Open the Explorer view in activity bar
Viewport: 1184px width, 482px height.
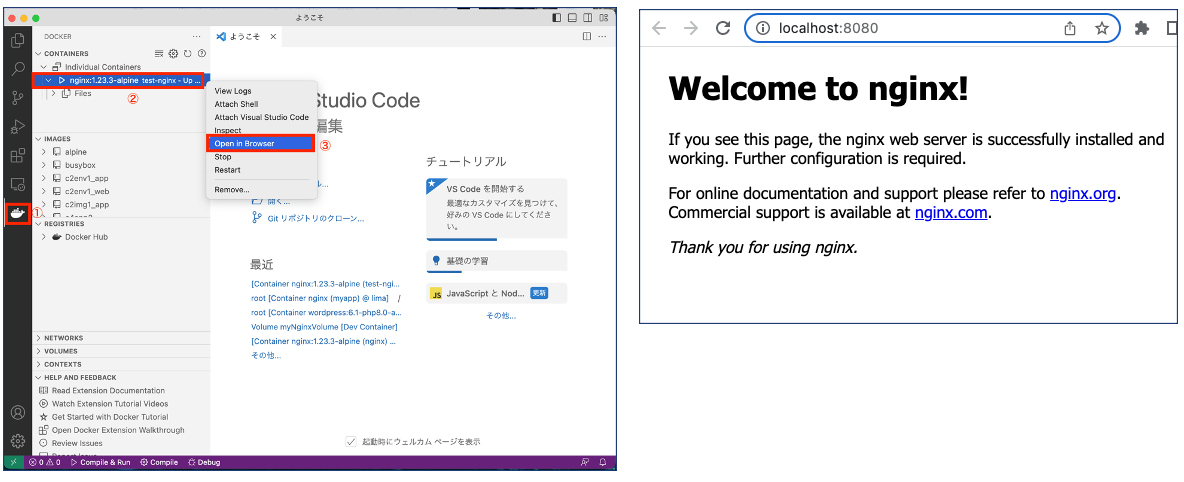point(17,40)
